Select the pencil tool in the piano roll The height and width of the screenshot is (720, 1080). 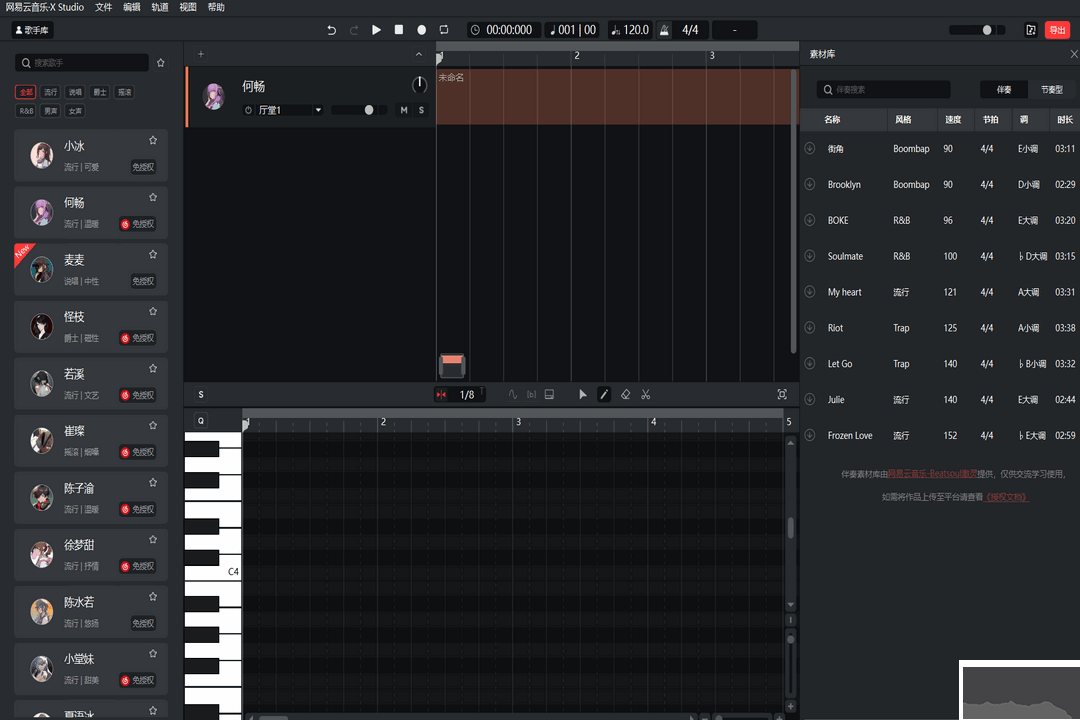pyautogui.click(x=604, y=394)
